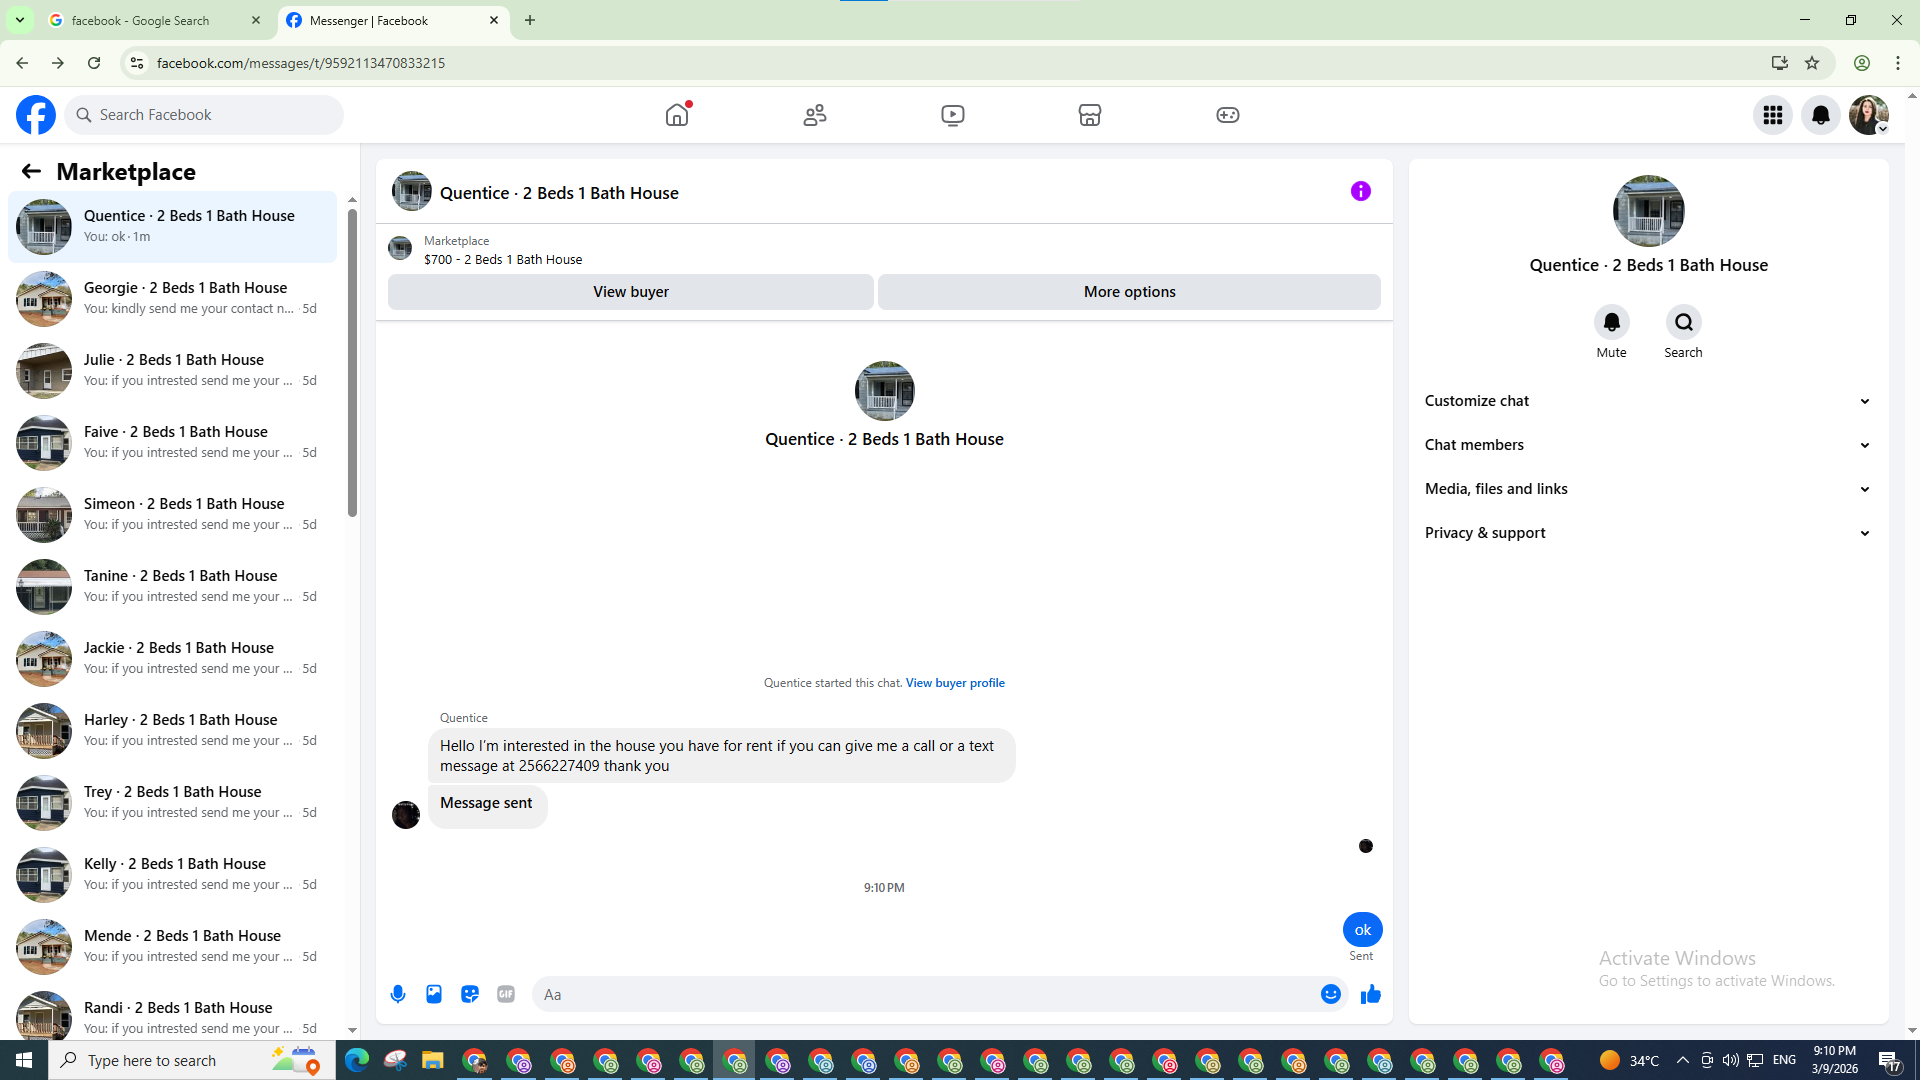Open the emoji picker in message box

[x=1330, y=994]
